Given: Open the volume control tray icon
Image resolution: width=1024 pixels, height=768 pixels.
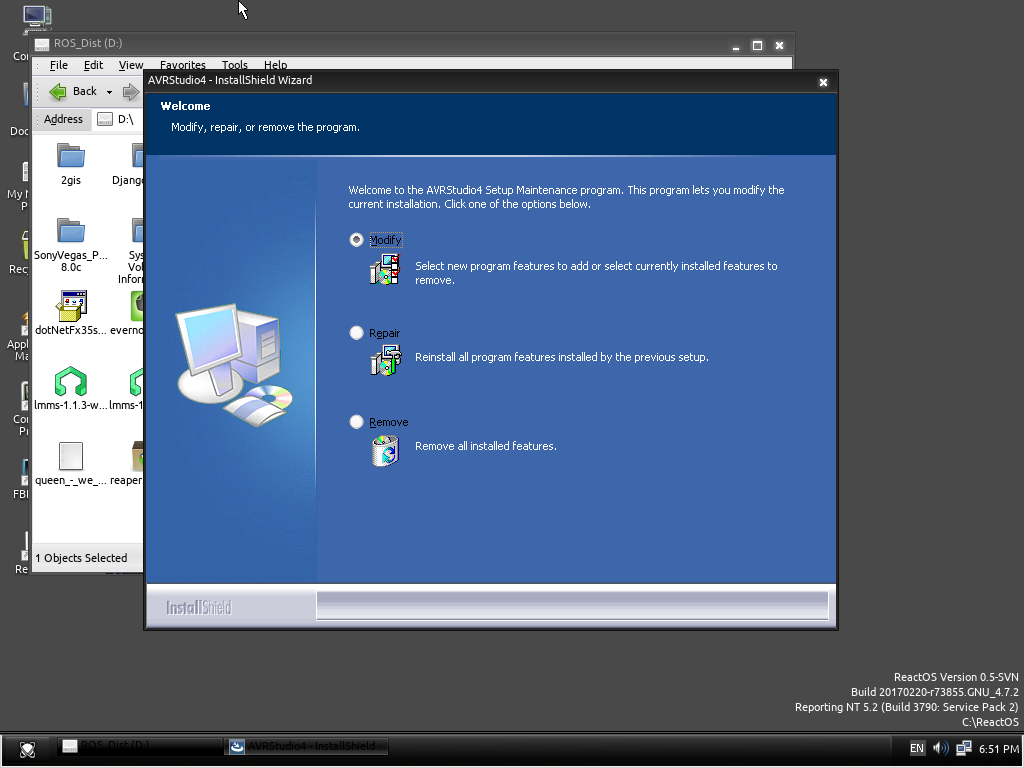Looking at the screenshot, I should coord(940,748).
